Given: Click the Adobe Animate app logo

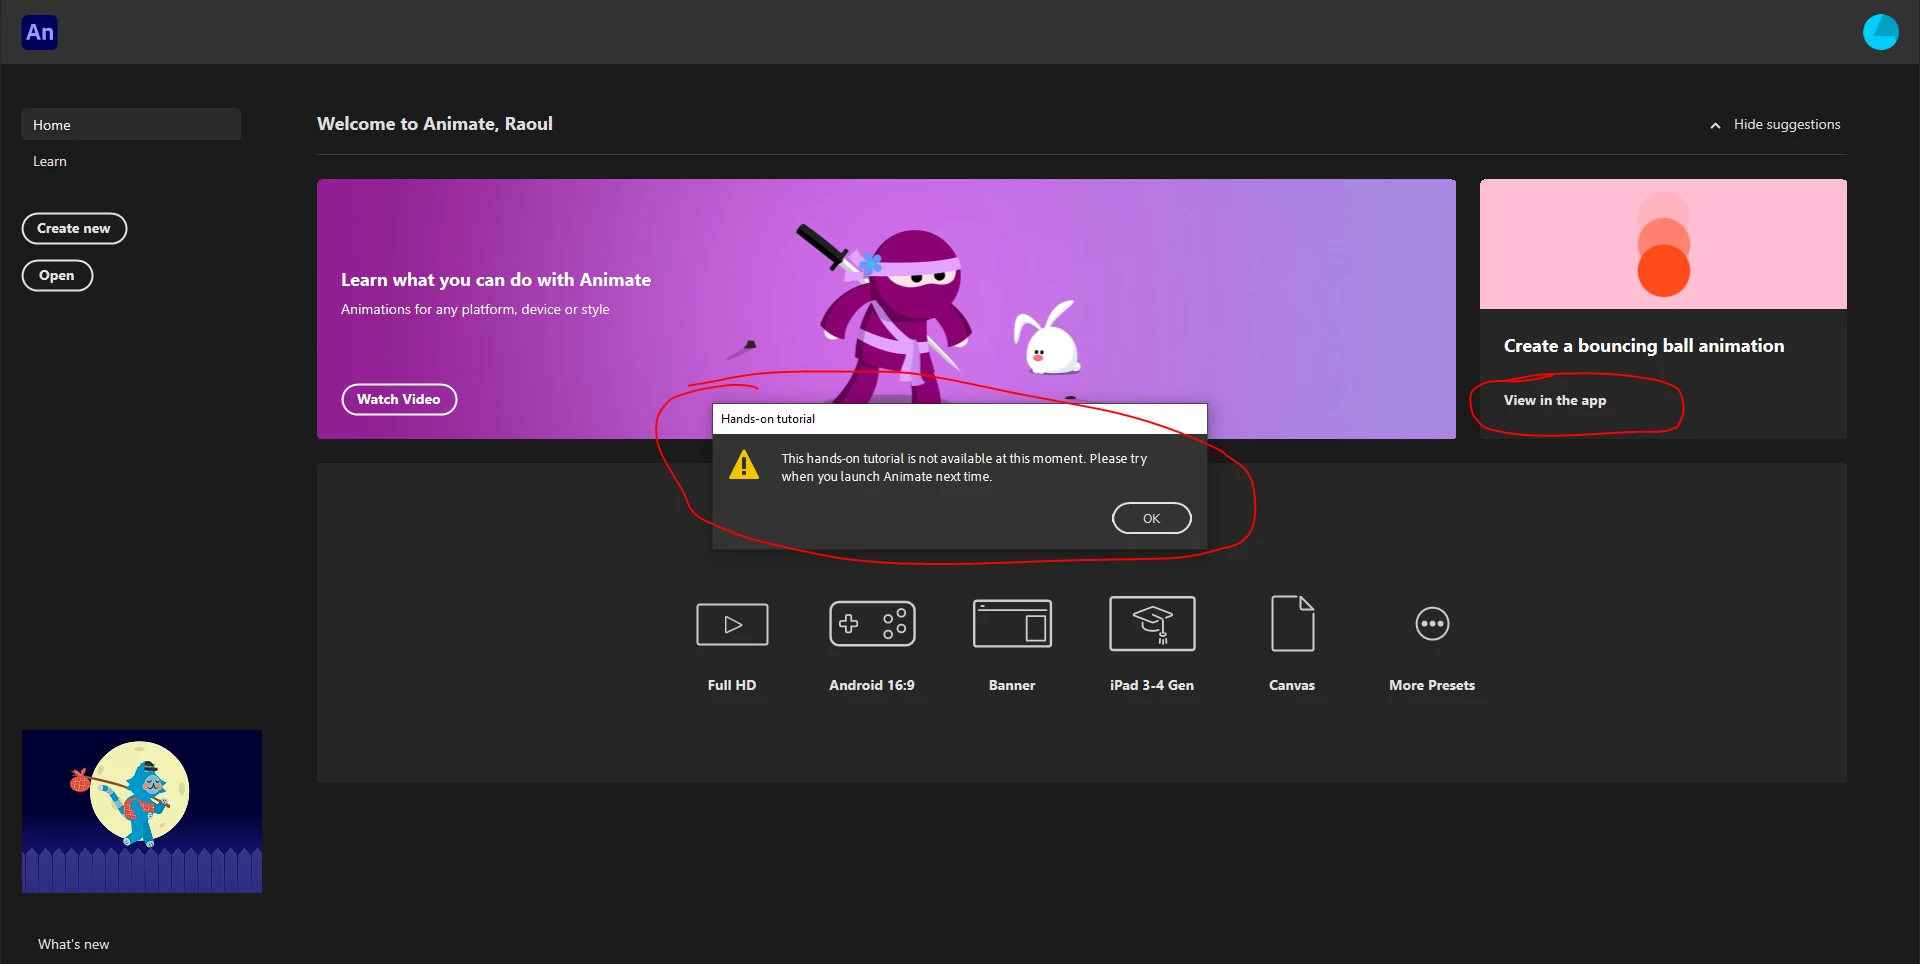Looking at the screenshot, I should point(40,32).
